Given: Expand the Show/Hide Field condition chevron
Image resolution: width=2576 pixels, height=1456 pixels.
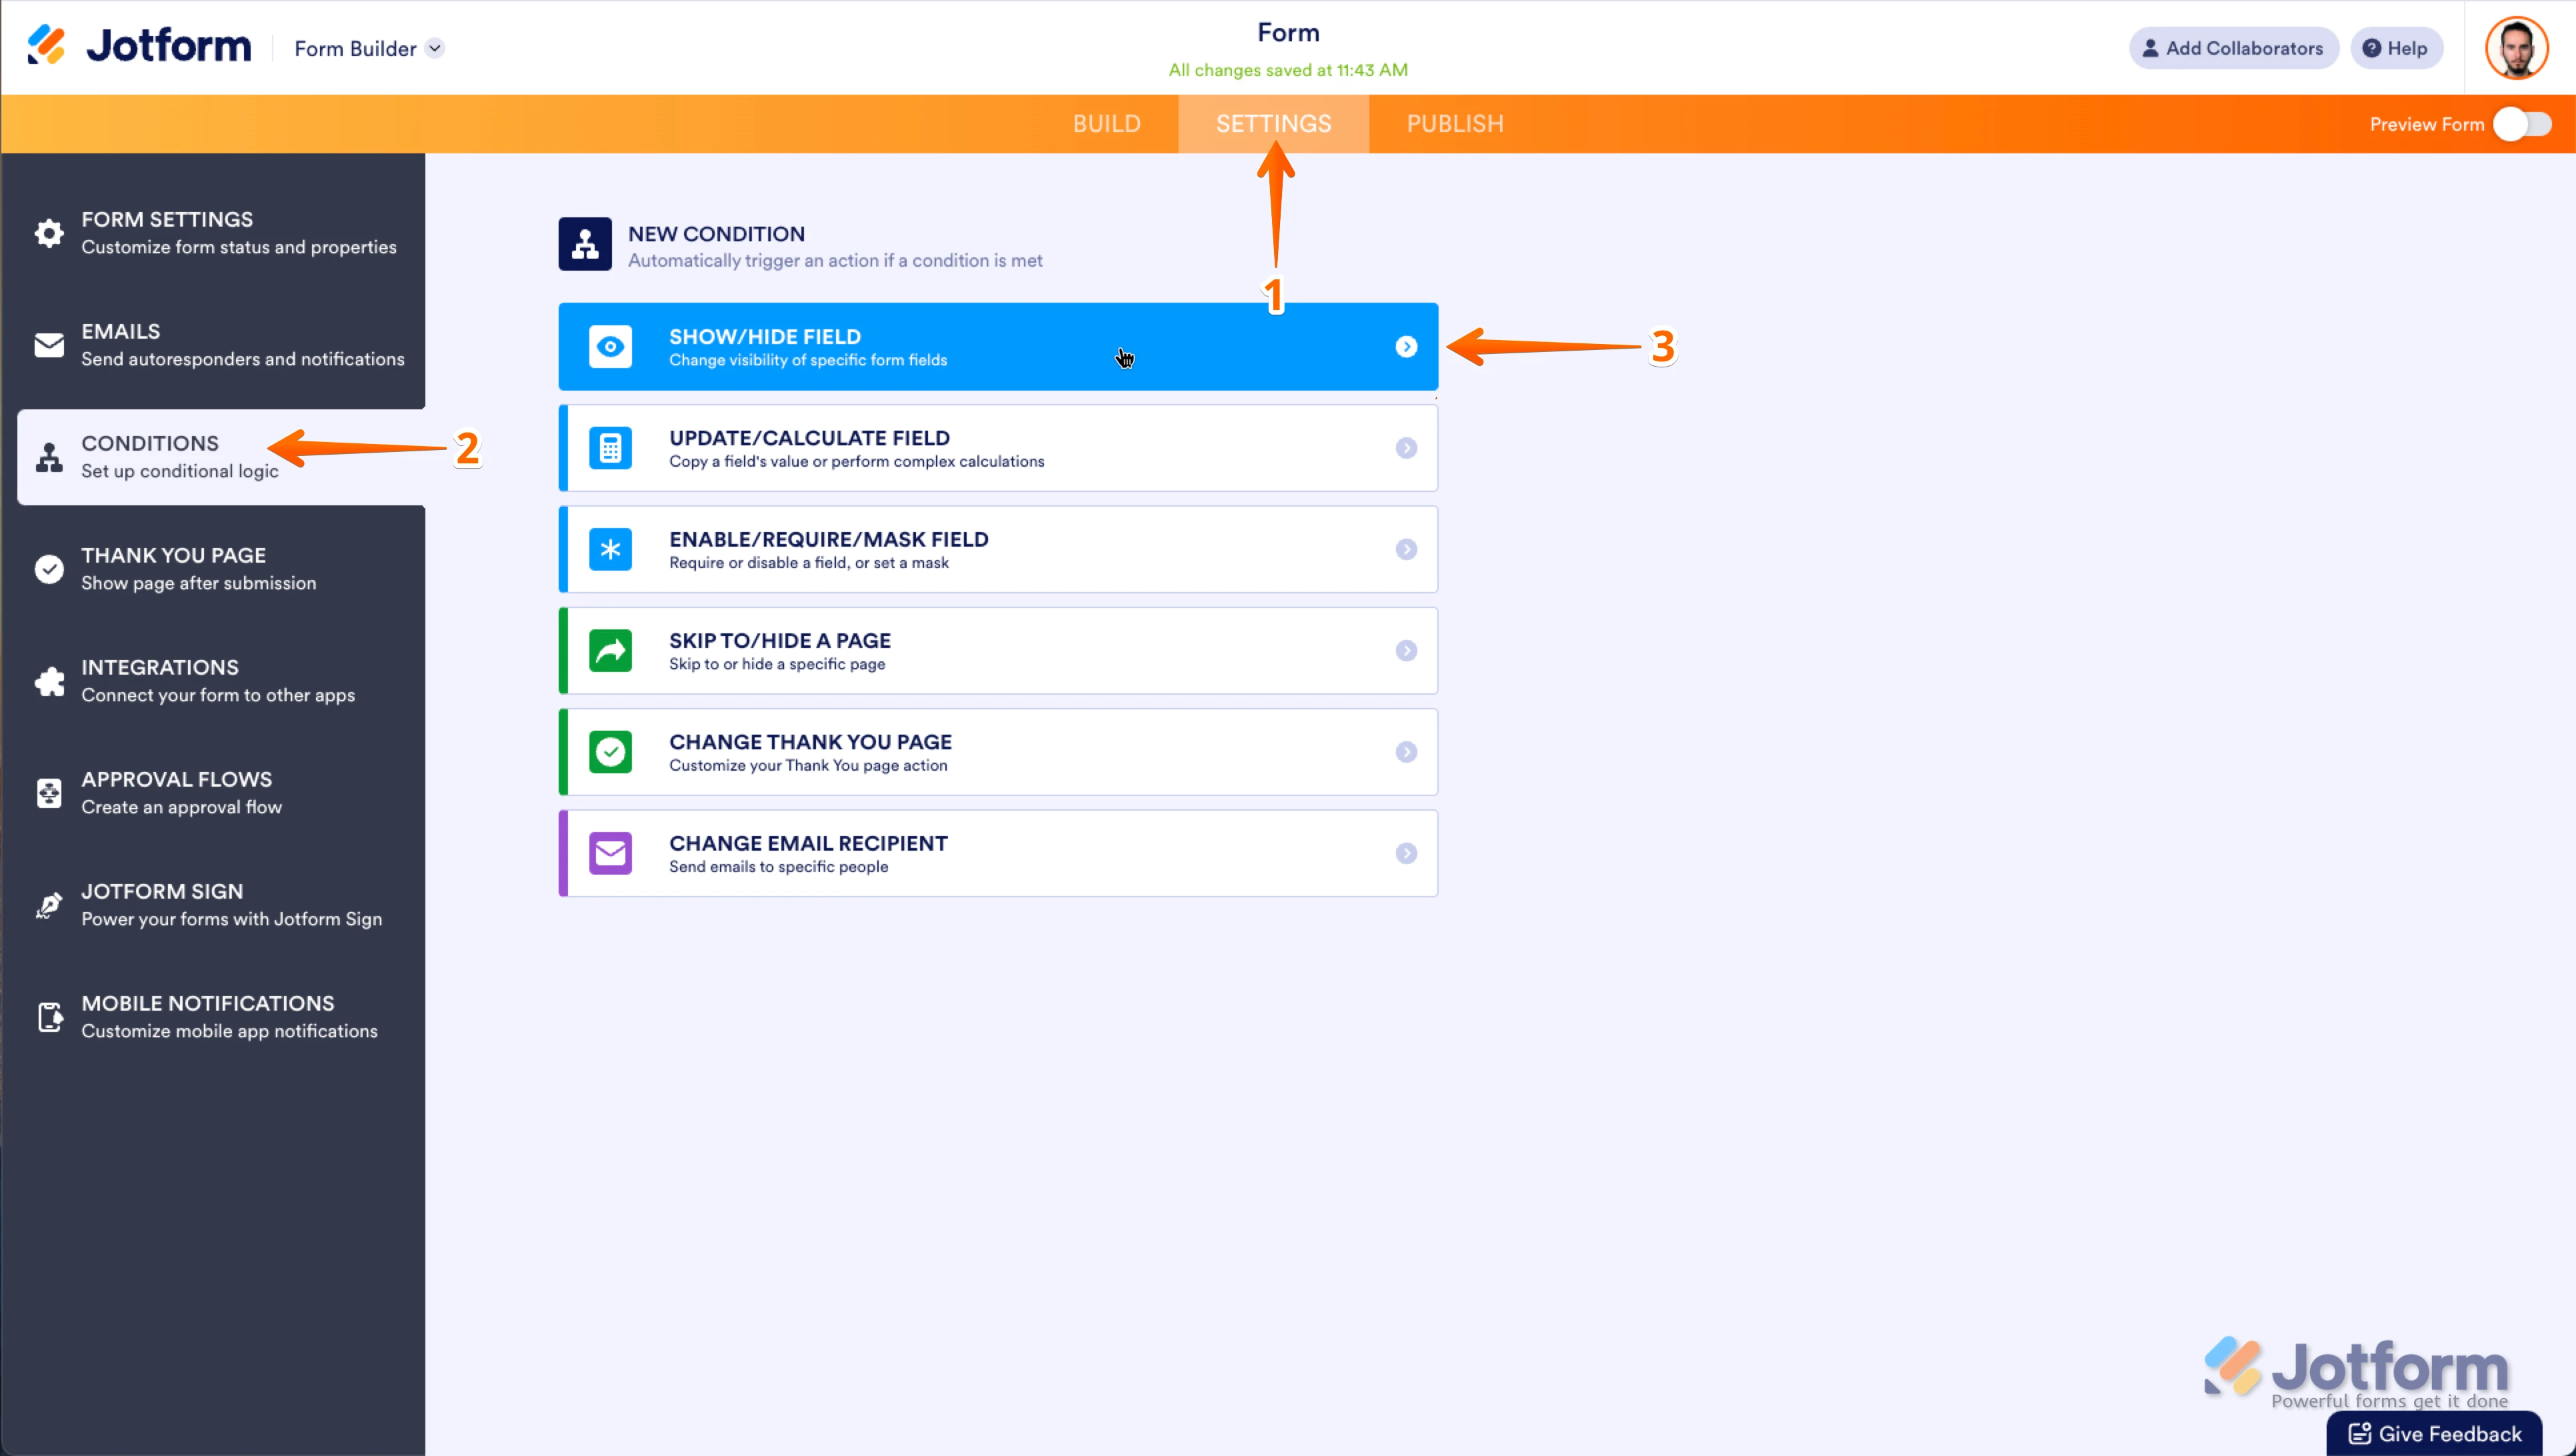Looking at the screenshot, I should pos(1407,346).
